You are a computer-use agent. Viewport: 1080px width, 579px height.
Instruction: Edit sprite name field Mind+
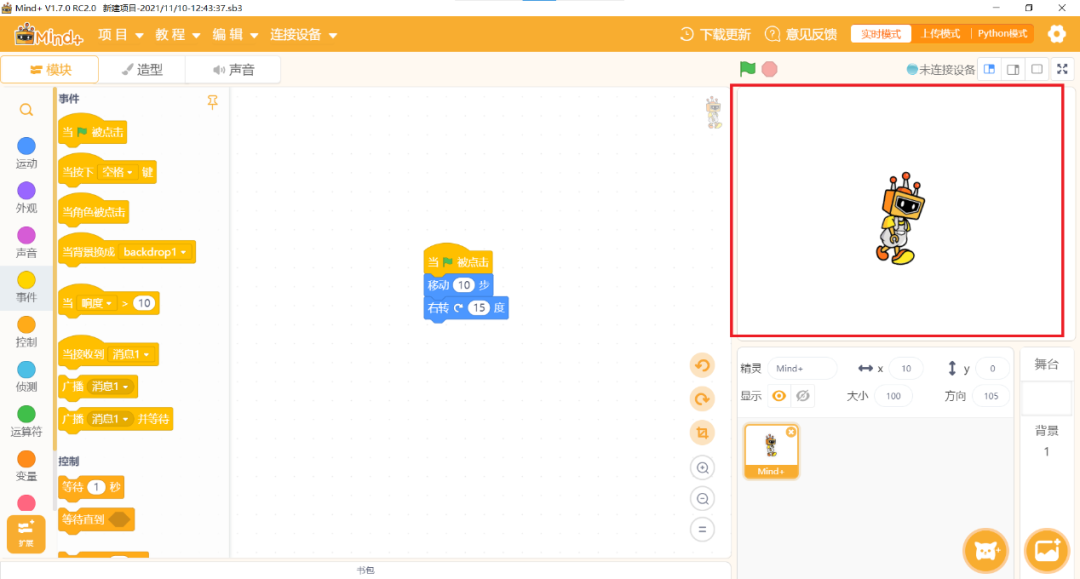(802, 368)
